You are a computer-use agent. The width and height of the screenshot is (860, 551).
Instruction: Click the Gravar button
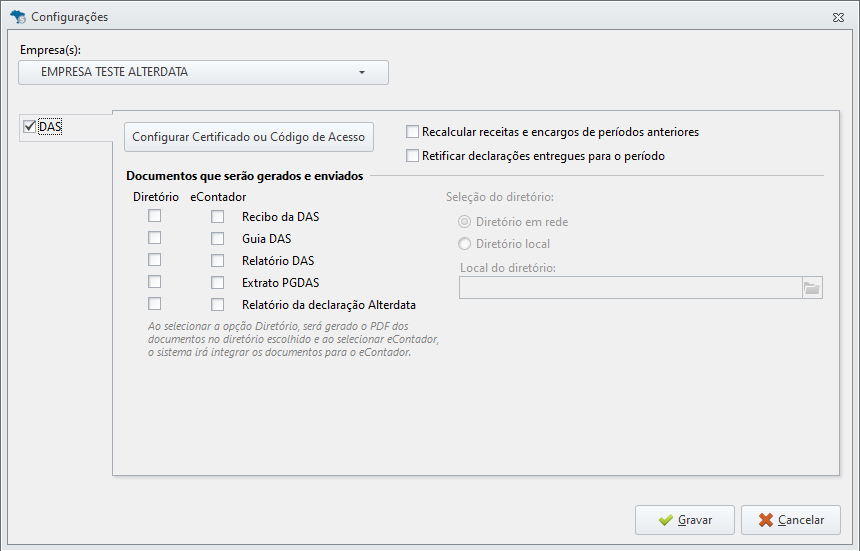pyautogui.click(x=684, y=520)
